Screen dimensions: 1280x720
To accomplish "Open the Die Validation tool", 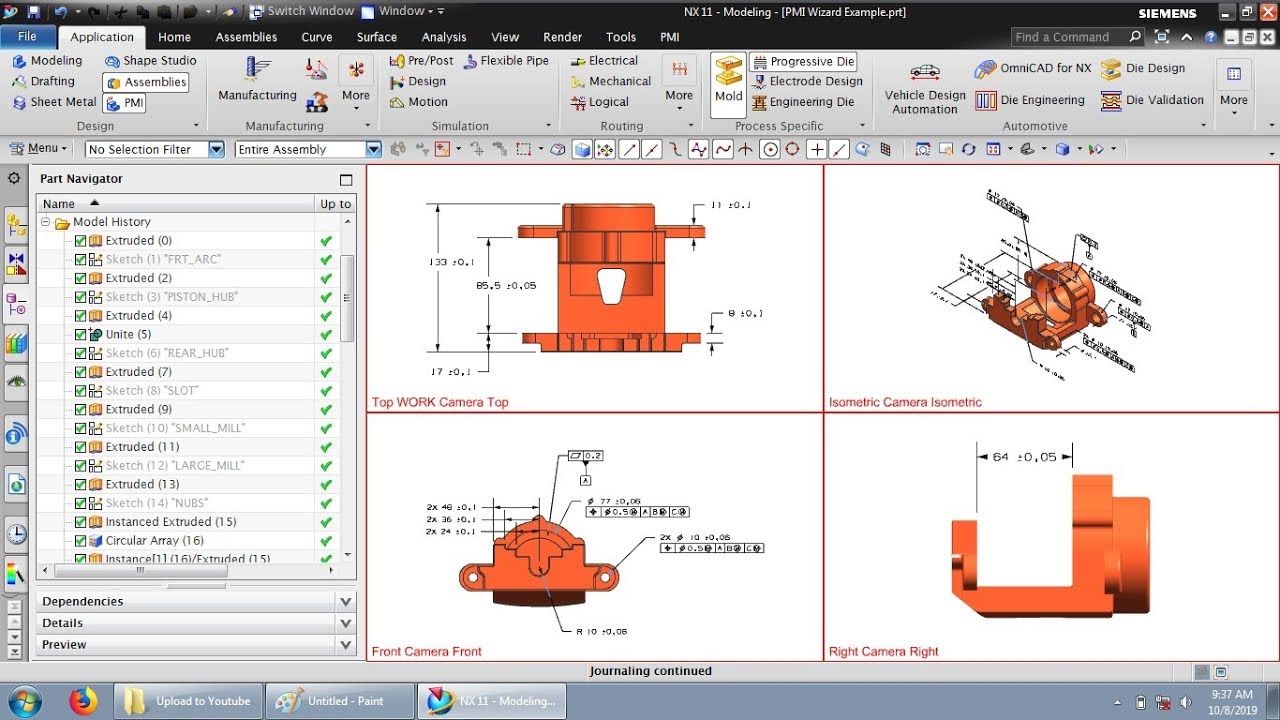I will [x=1152, y=100].
